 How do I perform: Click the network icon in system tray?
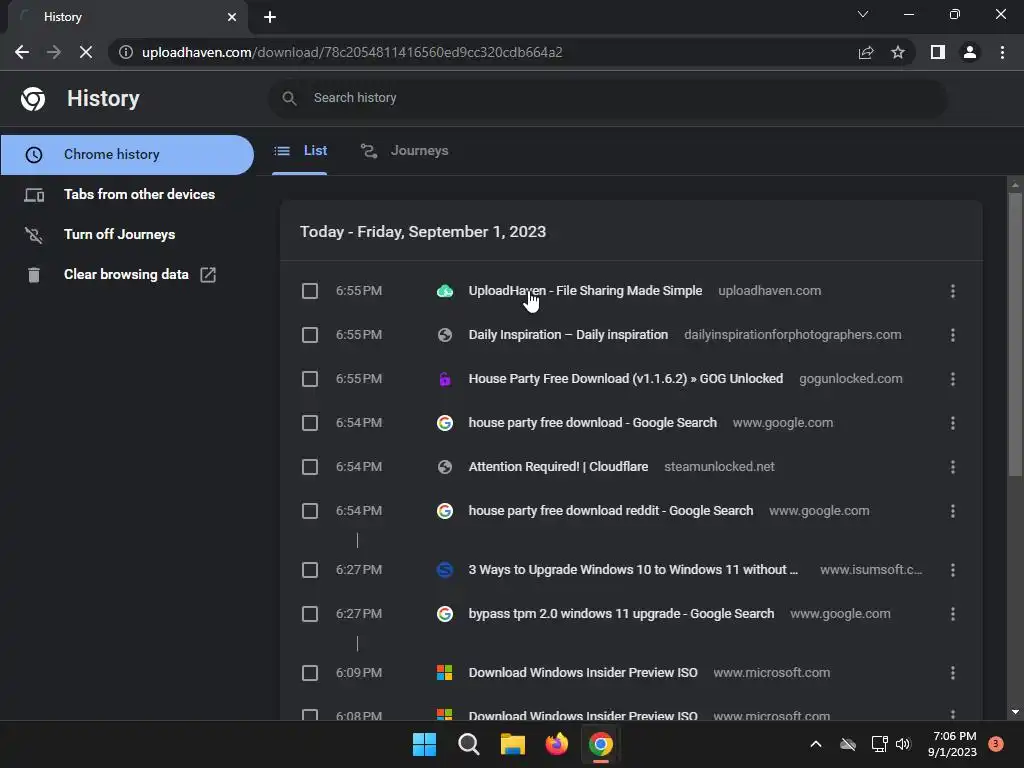(x=879, y=744)
